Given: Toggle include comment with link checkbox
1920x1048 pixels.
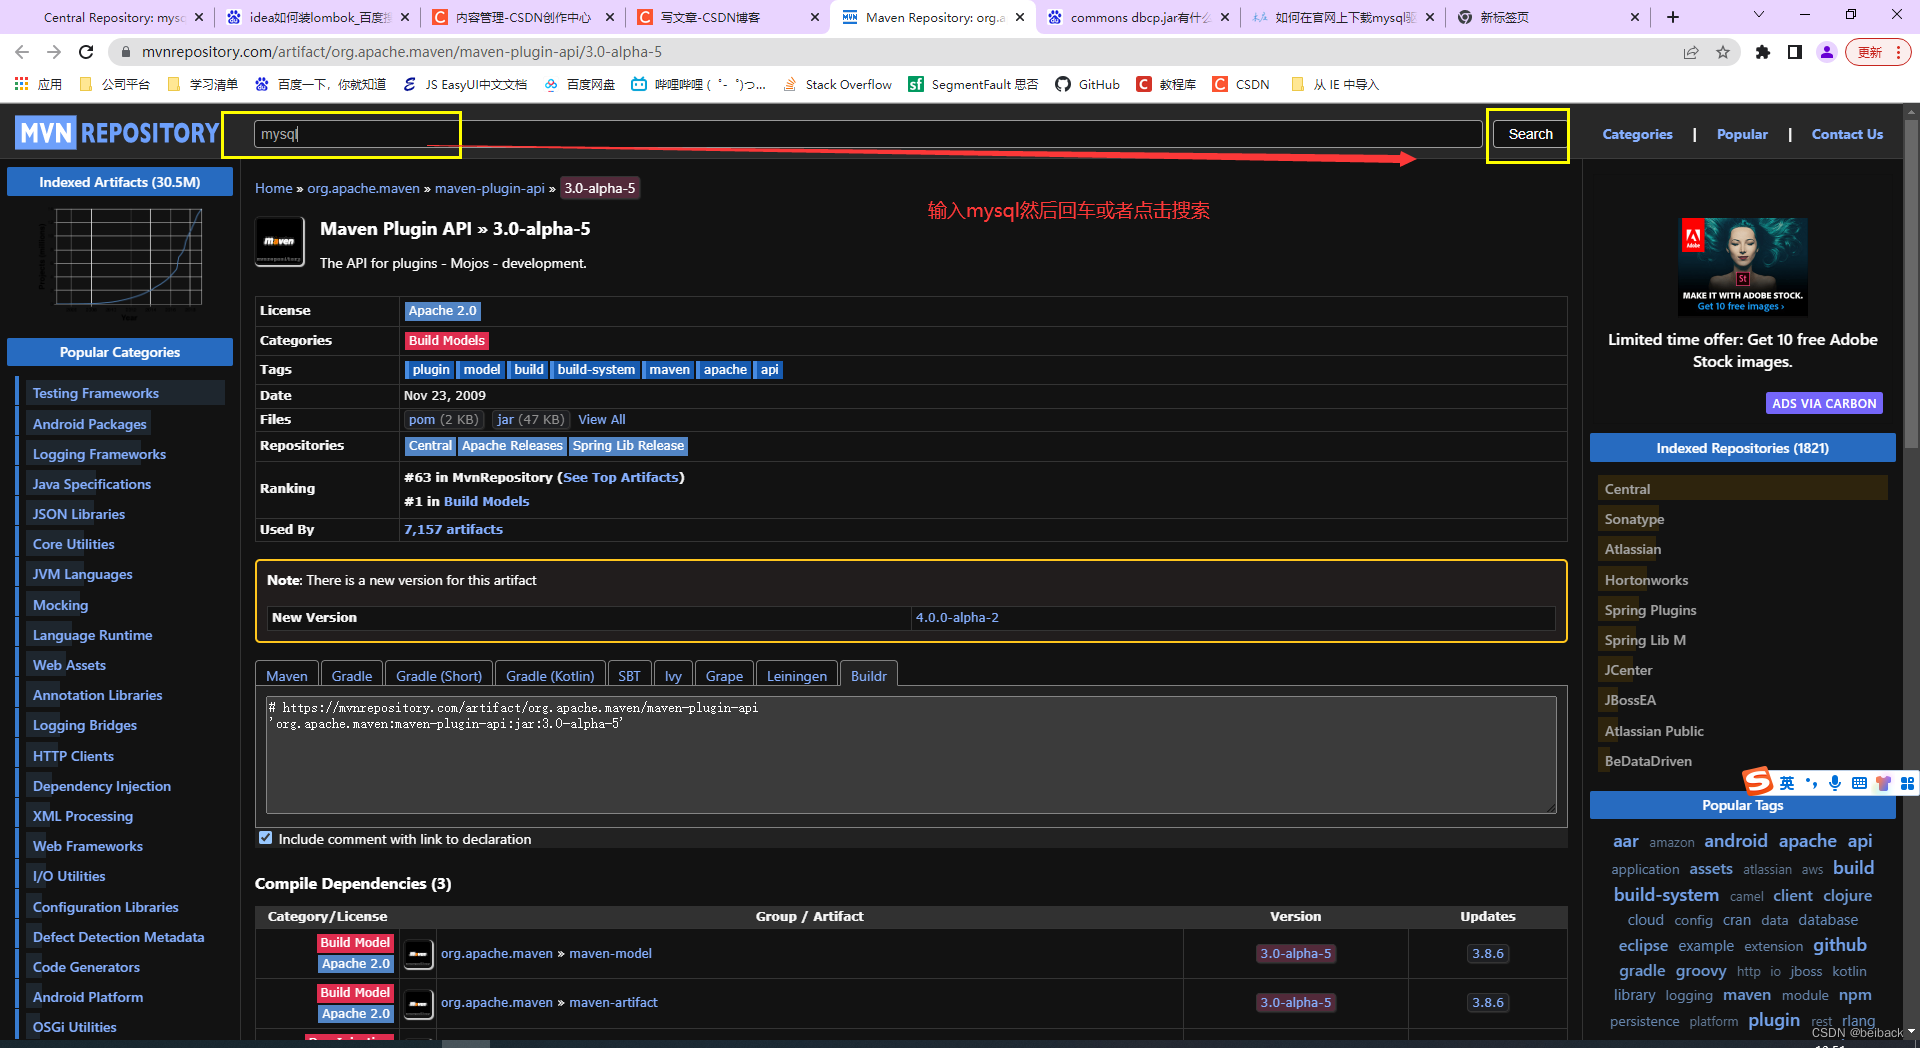Looking at the screenshot, I should (x=265, y=838).
